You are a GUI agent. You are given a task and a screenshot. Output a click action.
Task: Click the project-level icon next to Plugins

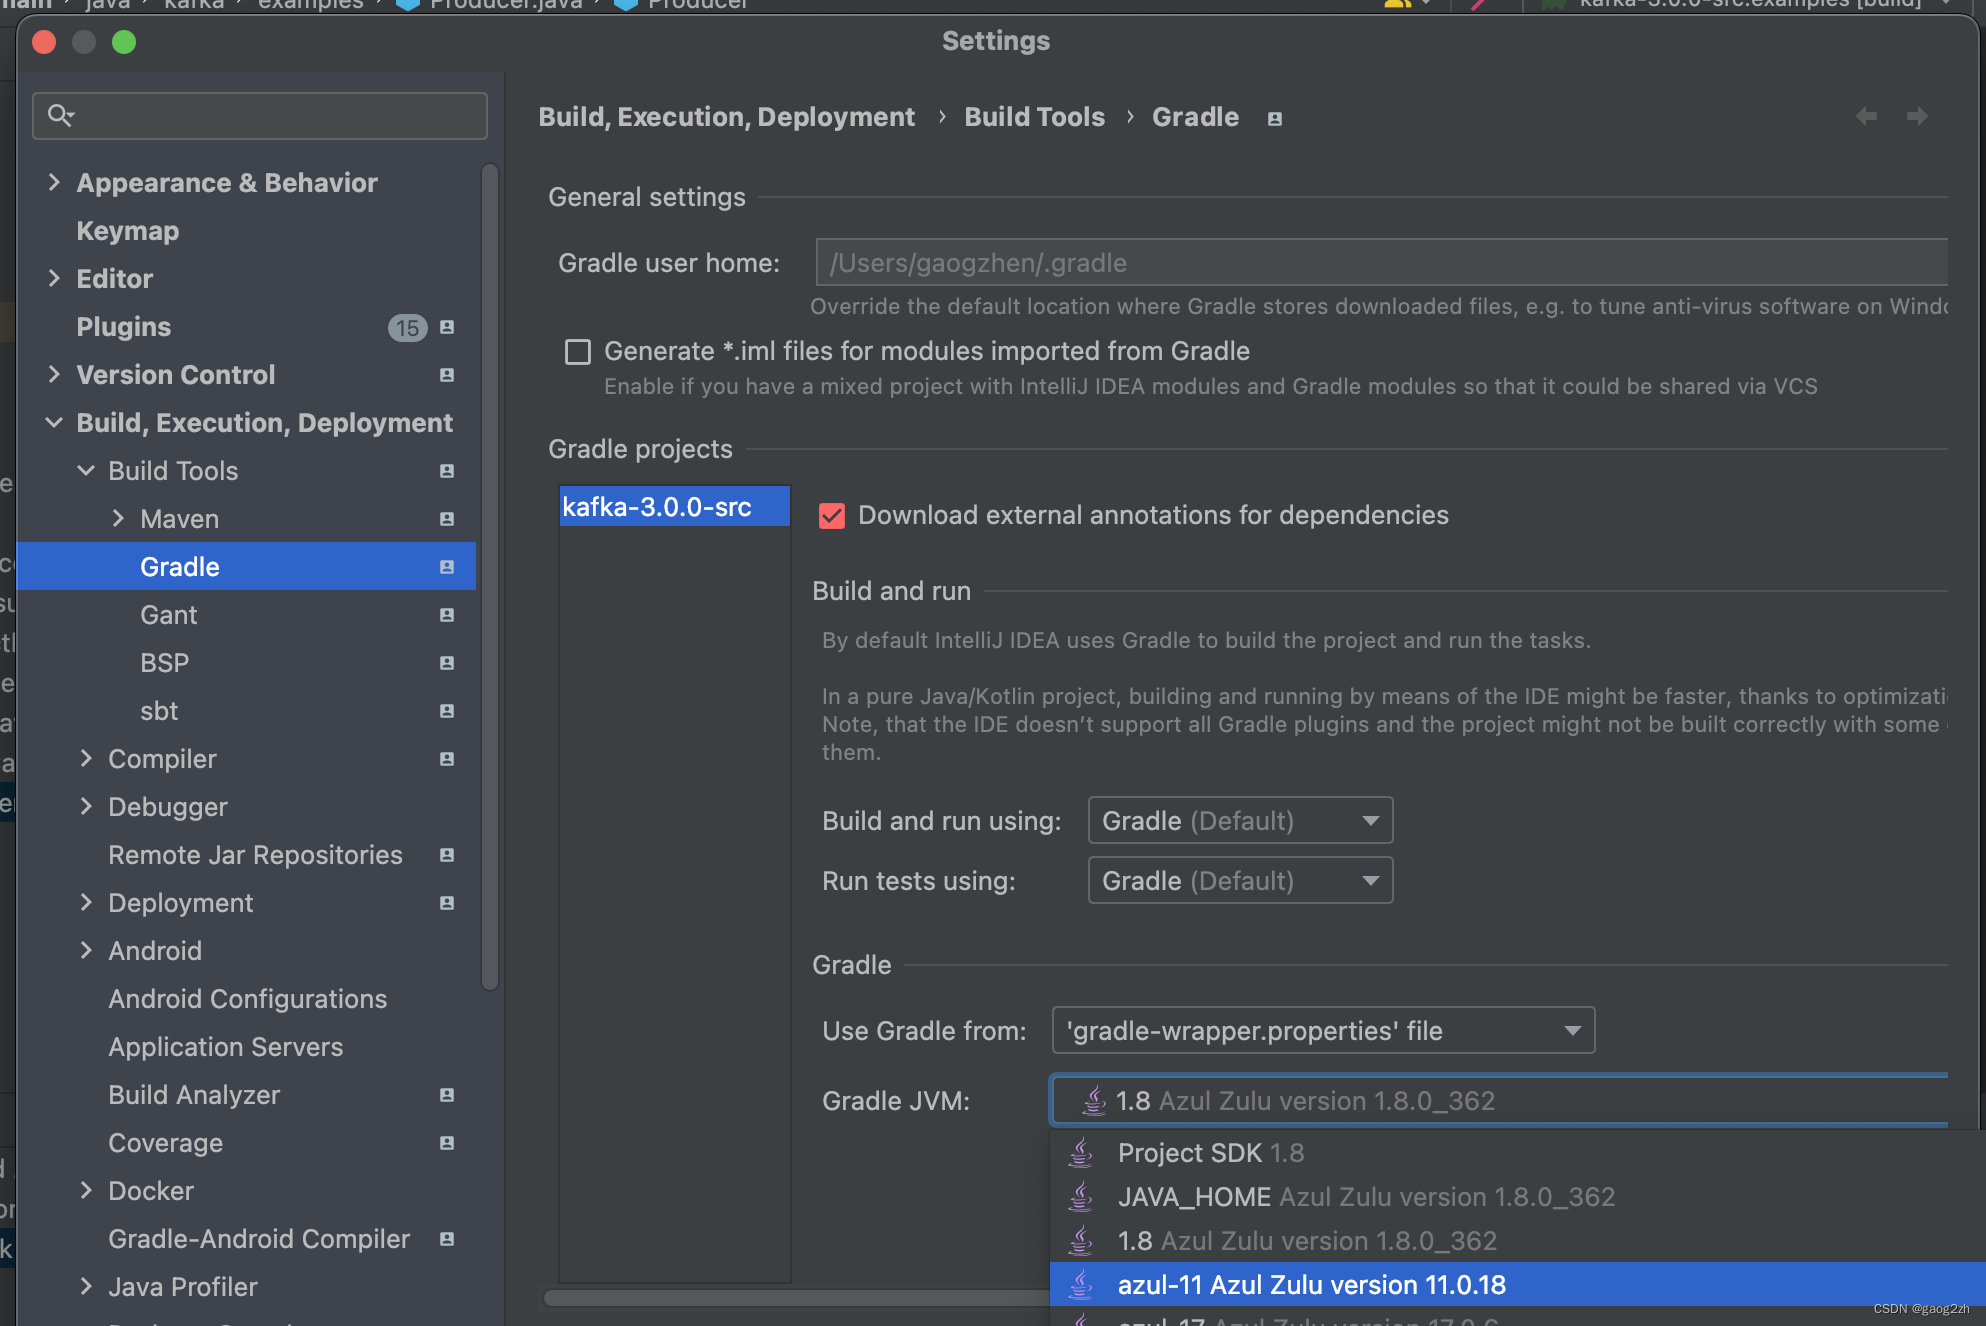tap(447, 327)
